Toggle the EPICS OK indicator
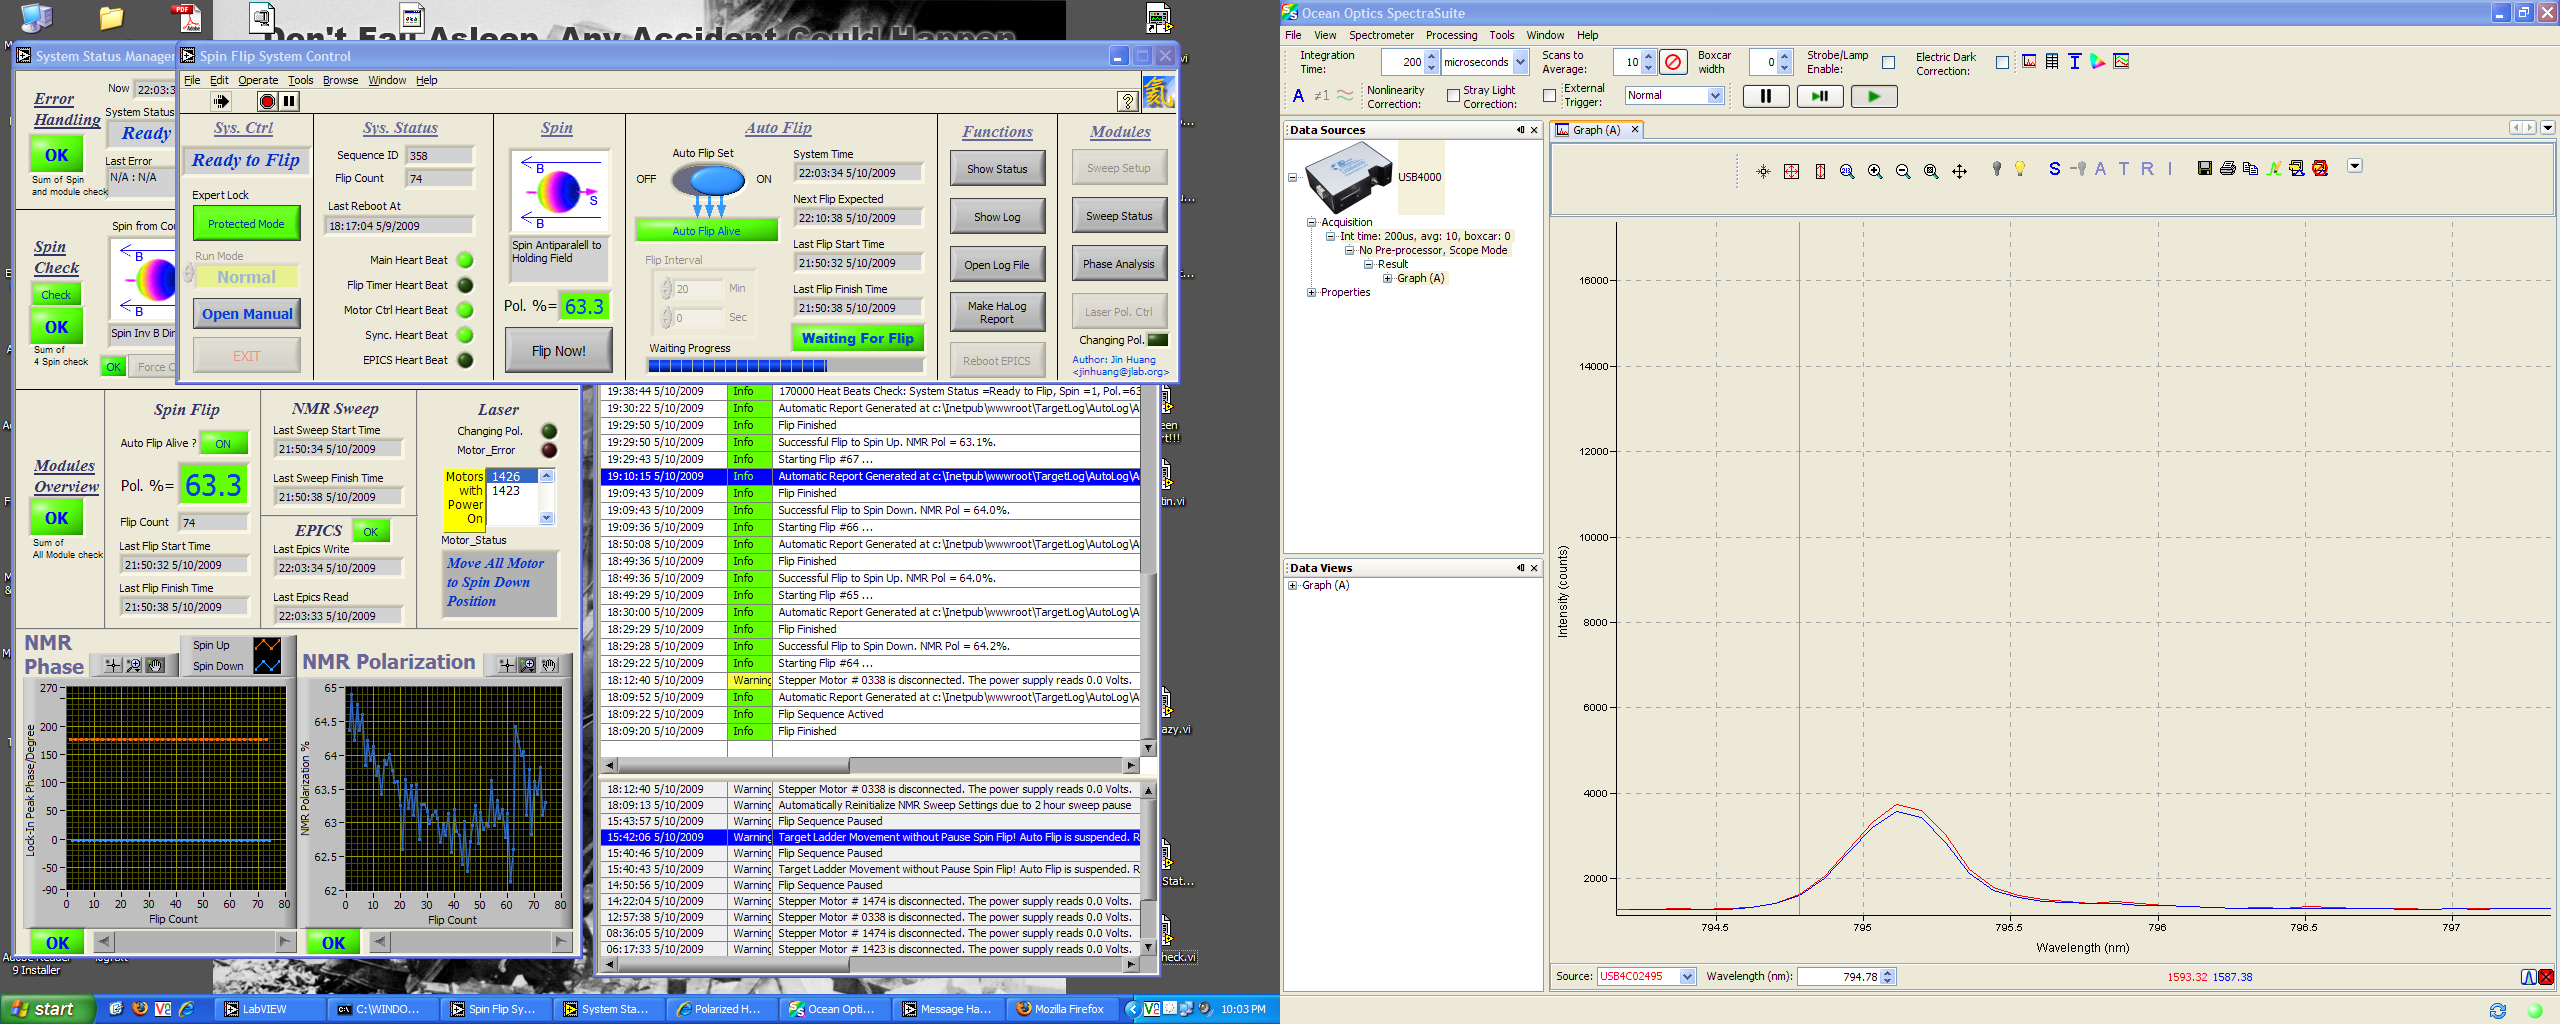The width and height of the screenshot is (2560, 1024). click(371, 531)
